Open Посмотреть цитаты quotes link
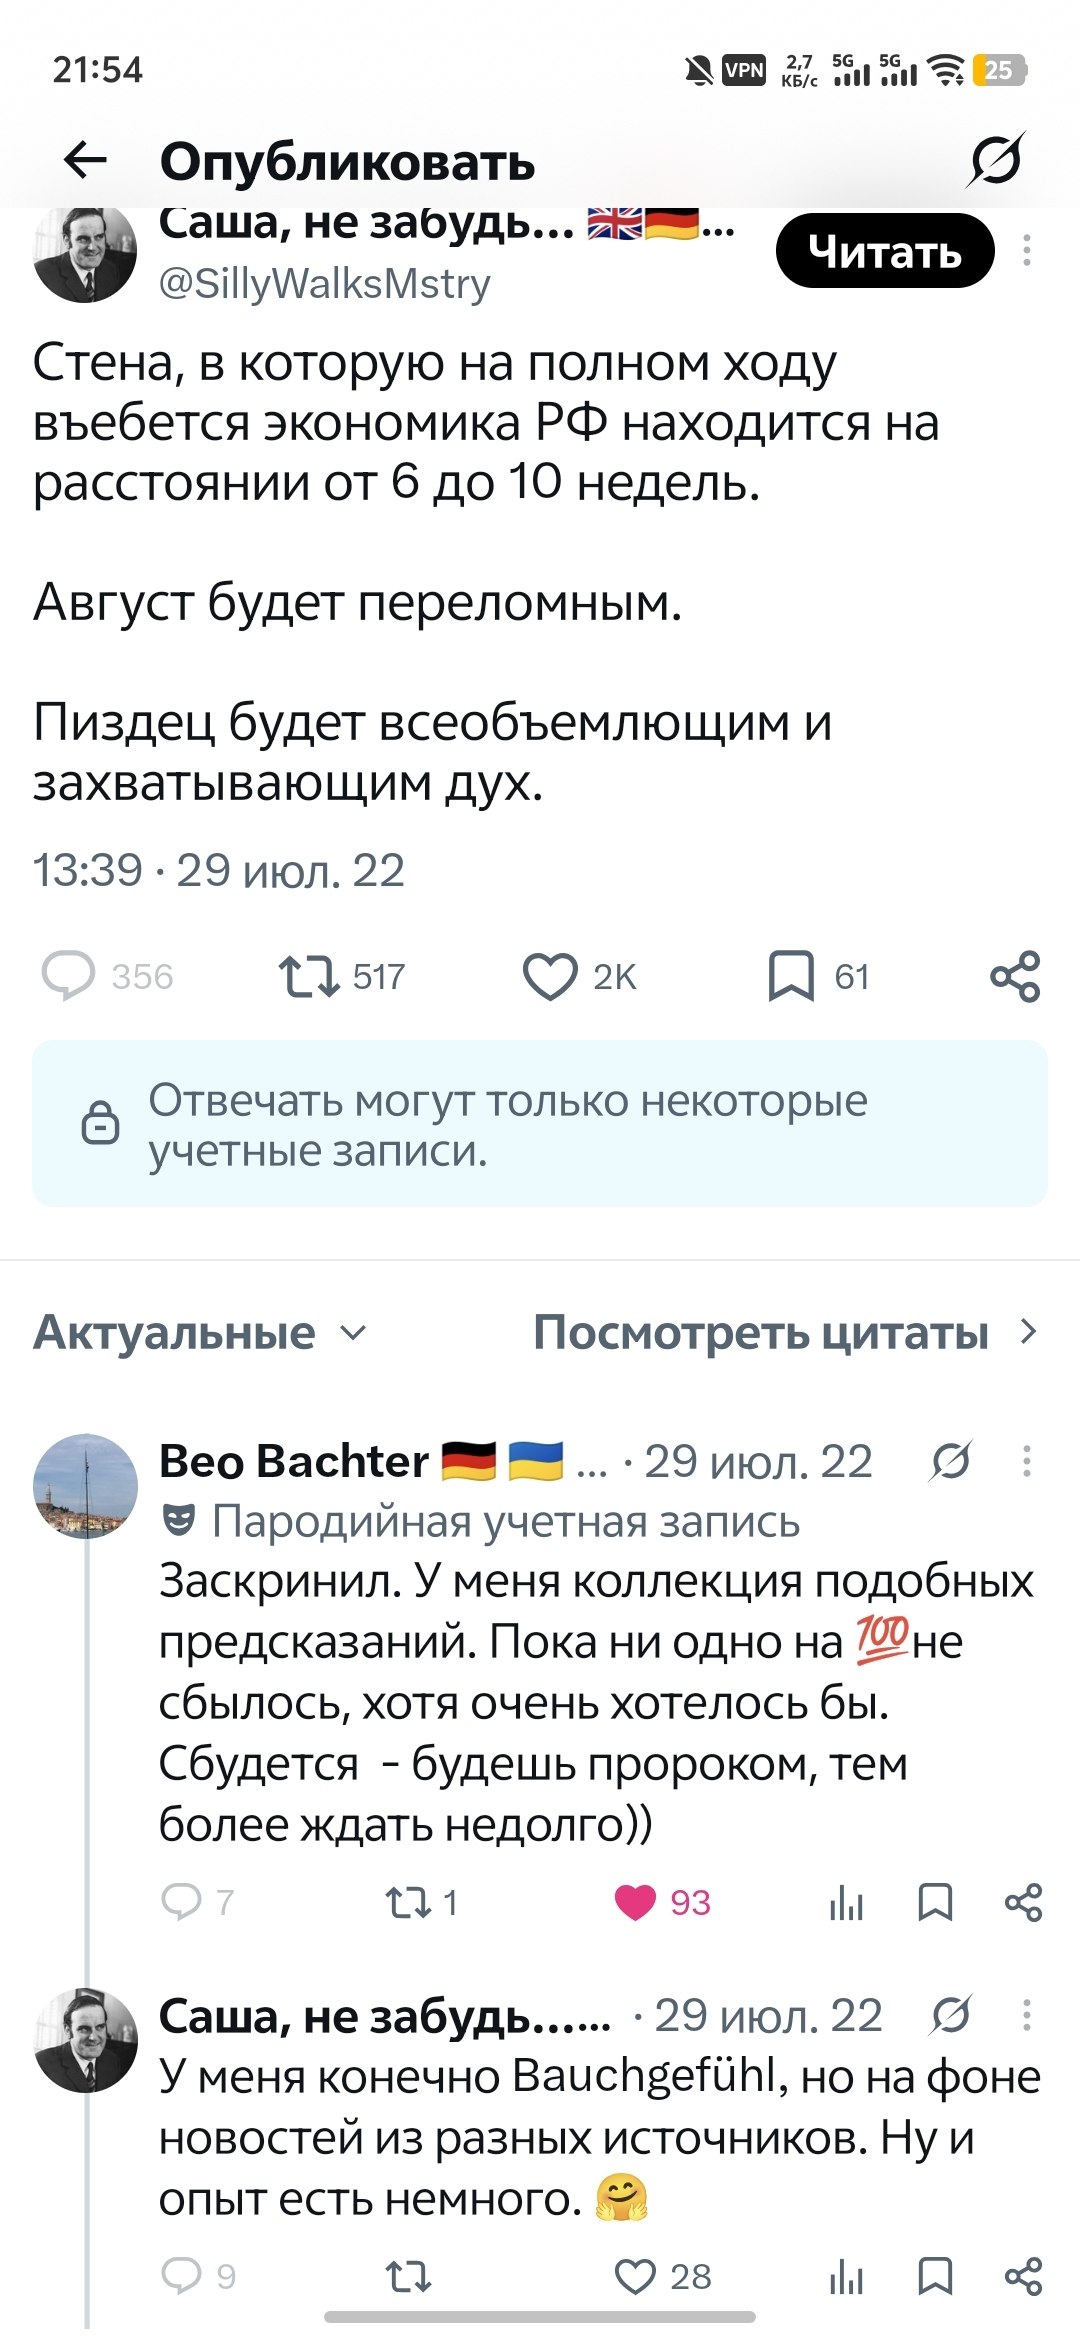Screen dimensions: 1080x2344 click(x=787, y=1332)
